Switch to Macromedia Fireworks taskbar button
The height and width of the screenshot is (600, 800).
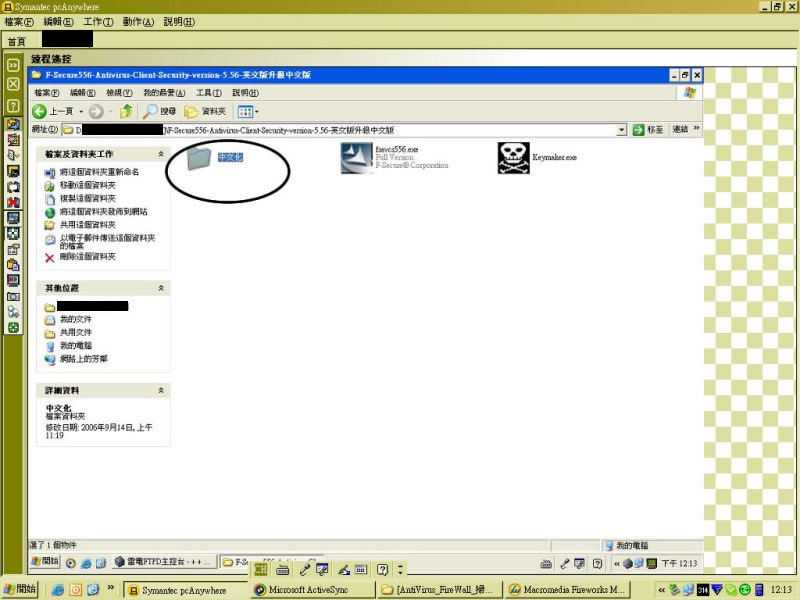(x=567, y=590)
